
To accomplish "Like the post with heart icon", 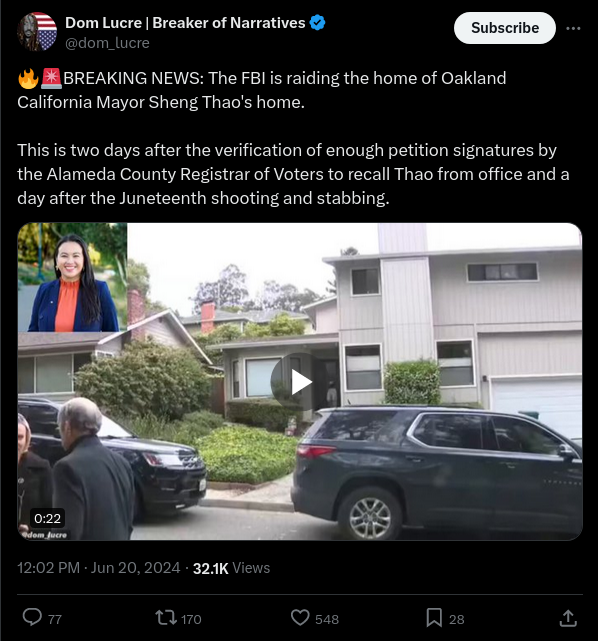I will tap(300, 618).
